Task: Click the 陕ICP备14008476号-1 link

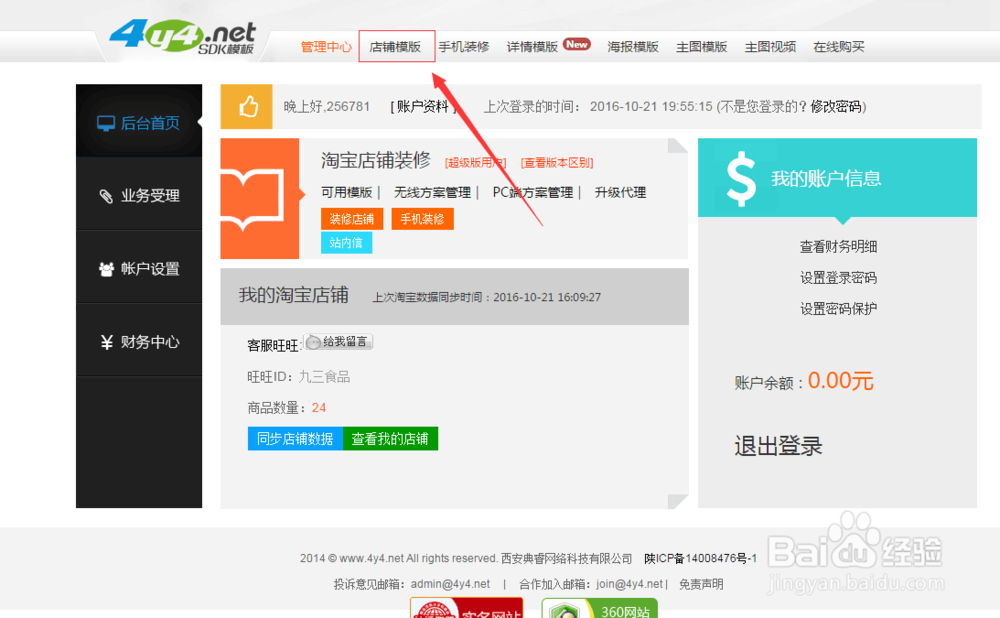Action: tap(700, 558)
